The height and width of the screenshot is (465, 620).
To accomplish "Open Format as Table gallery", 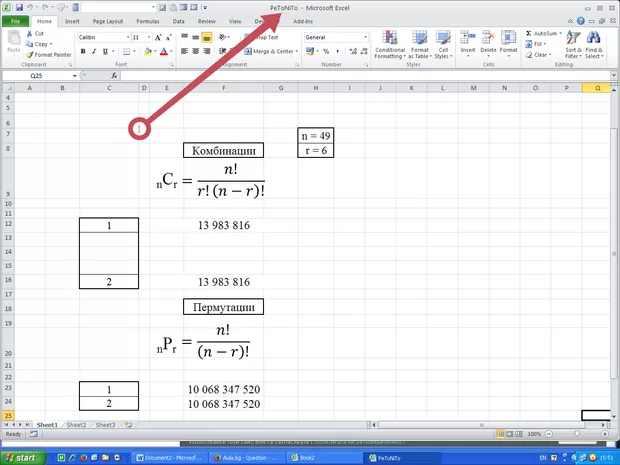I will pos(420,45).
